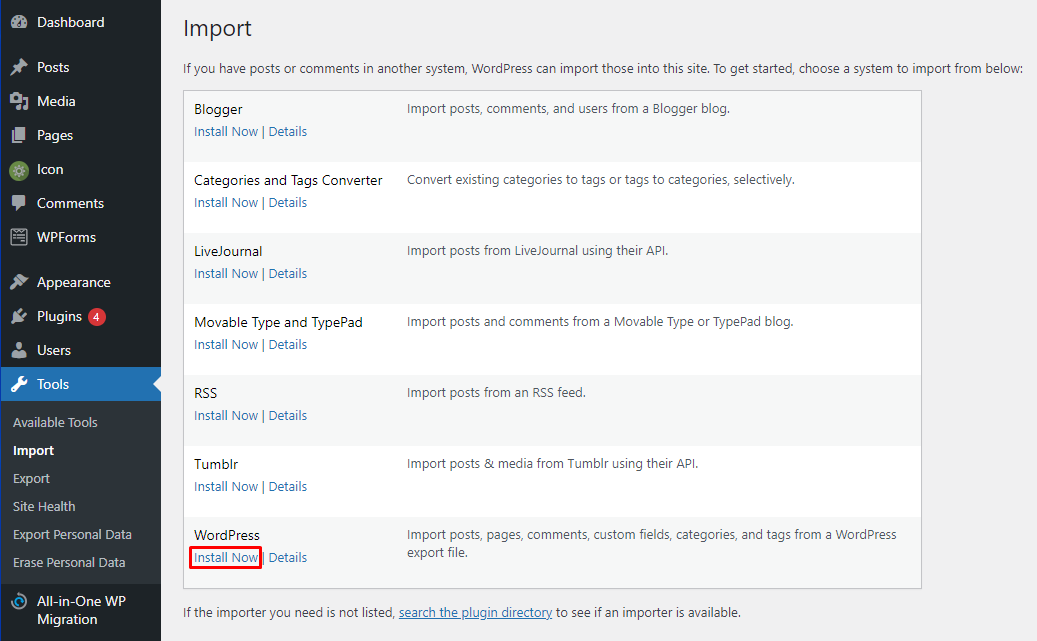Click the All-in-One WP Migration icon

pos(19,601)
